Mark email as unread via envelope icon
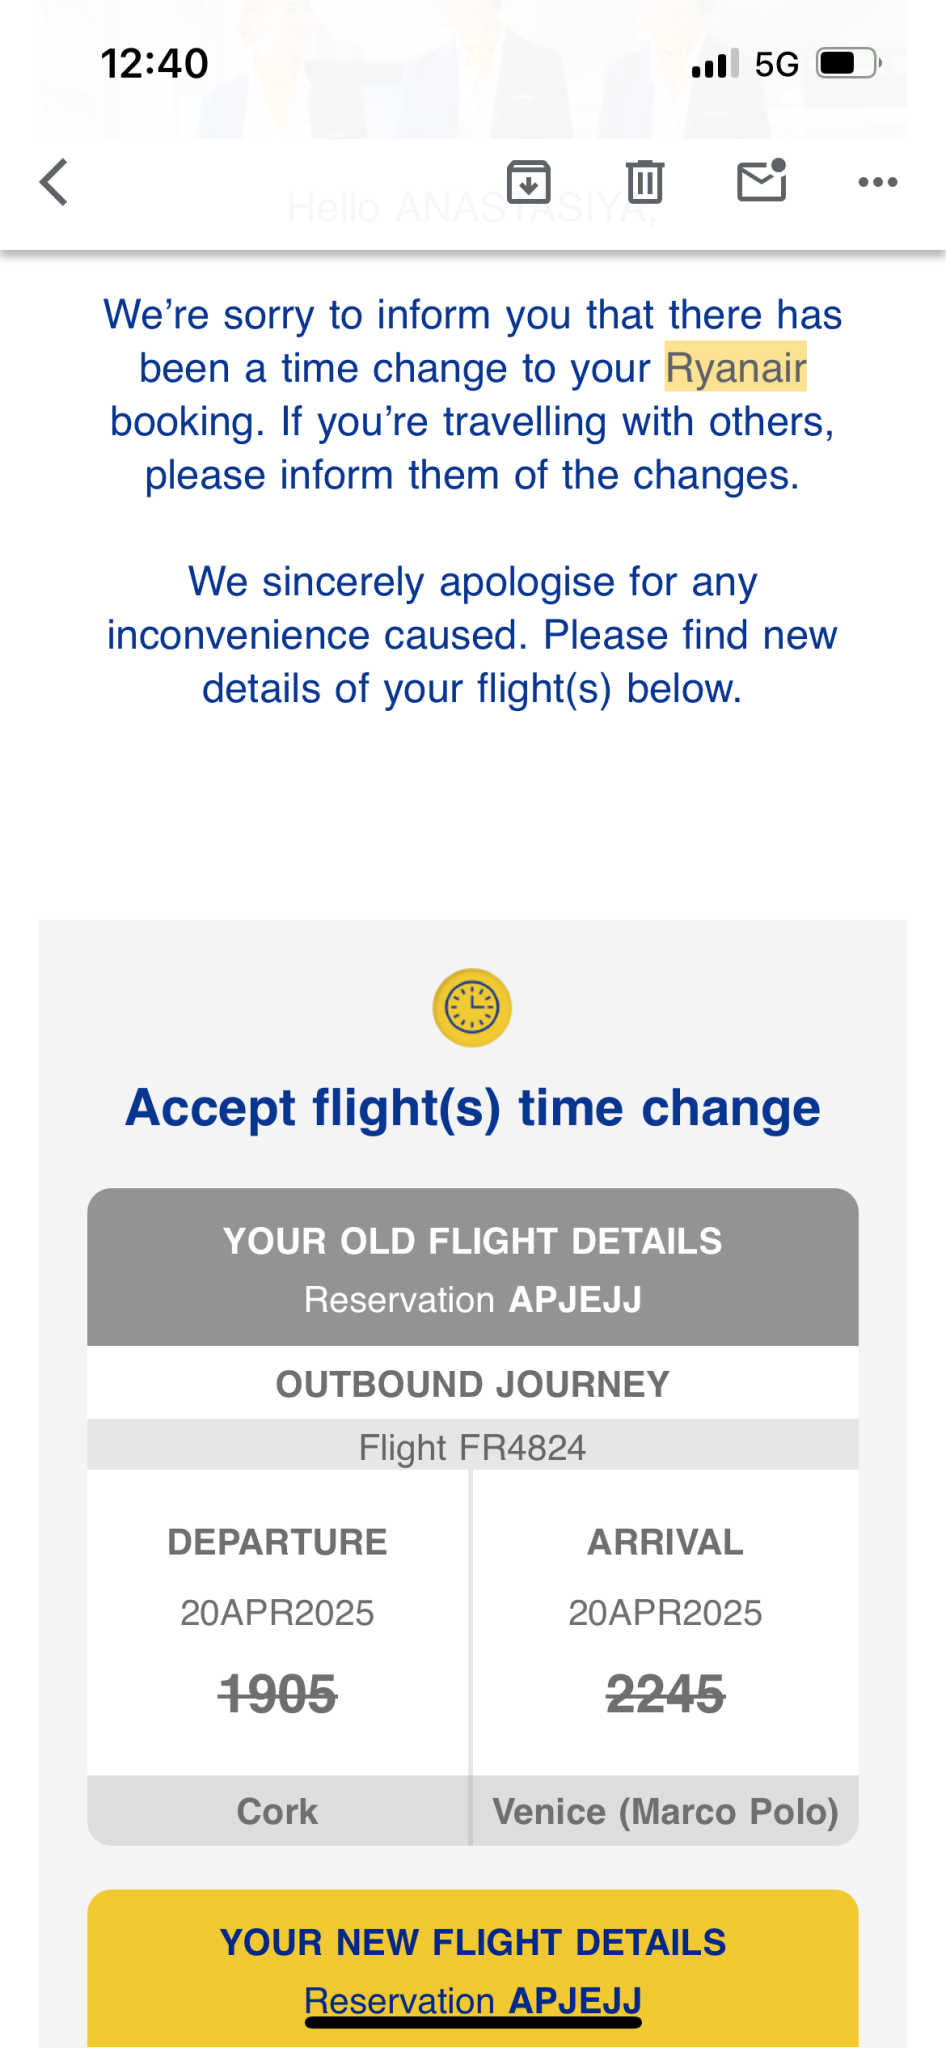Viewport: 946px width, 2048px height. pyautogui.click(x=762, y=181)
